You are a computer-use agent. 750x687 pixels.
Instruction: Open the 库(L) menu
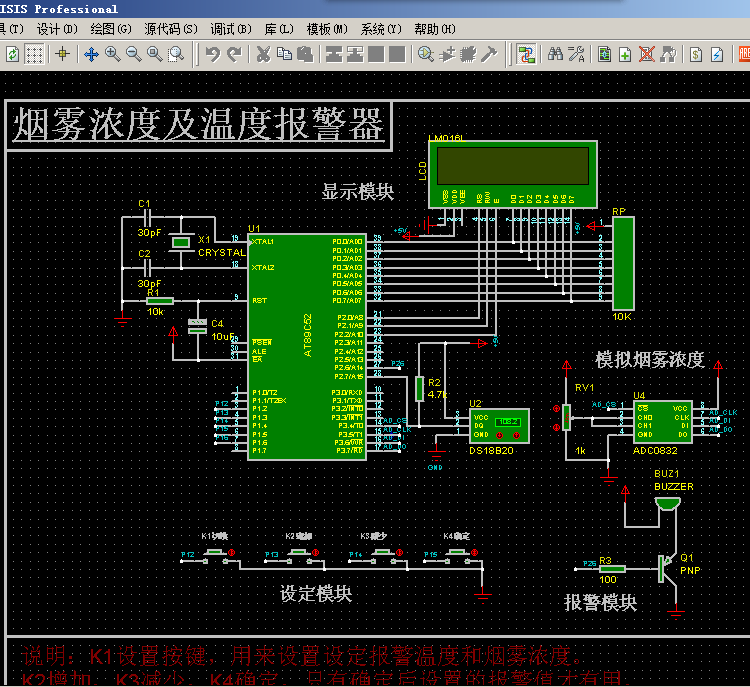tap(279, 29)
